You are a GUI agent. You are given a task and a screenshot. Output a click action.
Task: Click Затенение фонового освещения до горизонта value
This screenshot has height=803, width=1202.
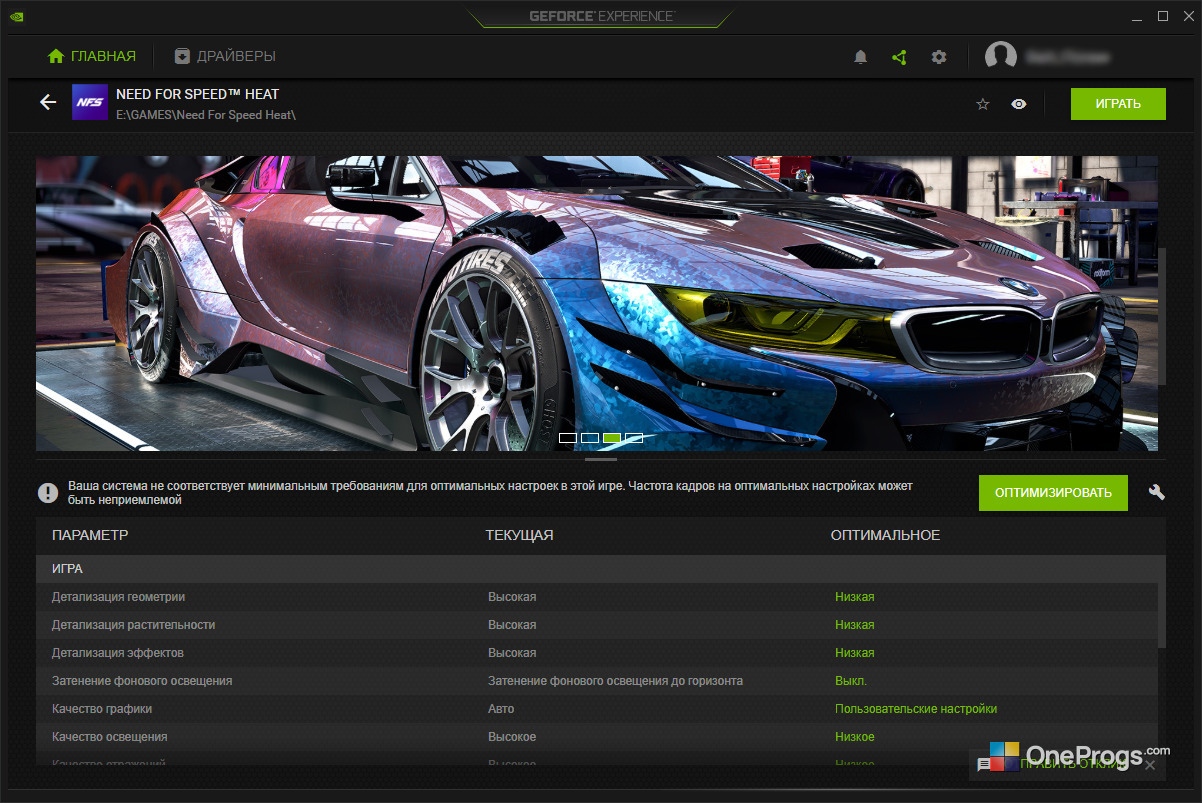point(615,681)
